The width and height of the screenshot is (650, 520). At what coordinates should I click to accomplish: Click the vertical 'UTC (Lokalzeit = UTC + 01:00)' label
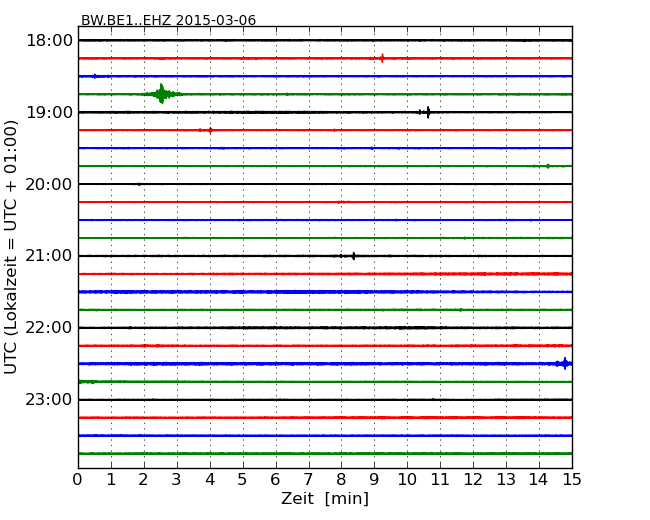pos(10,247)
